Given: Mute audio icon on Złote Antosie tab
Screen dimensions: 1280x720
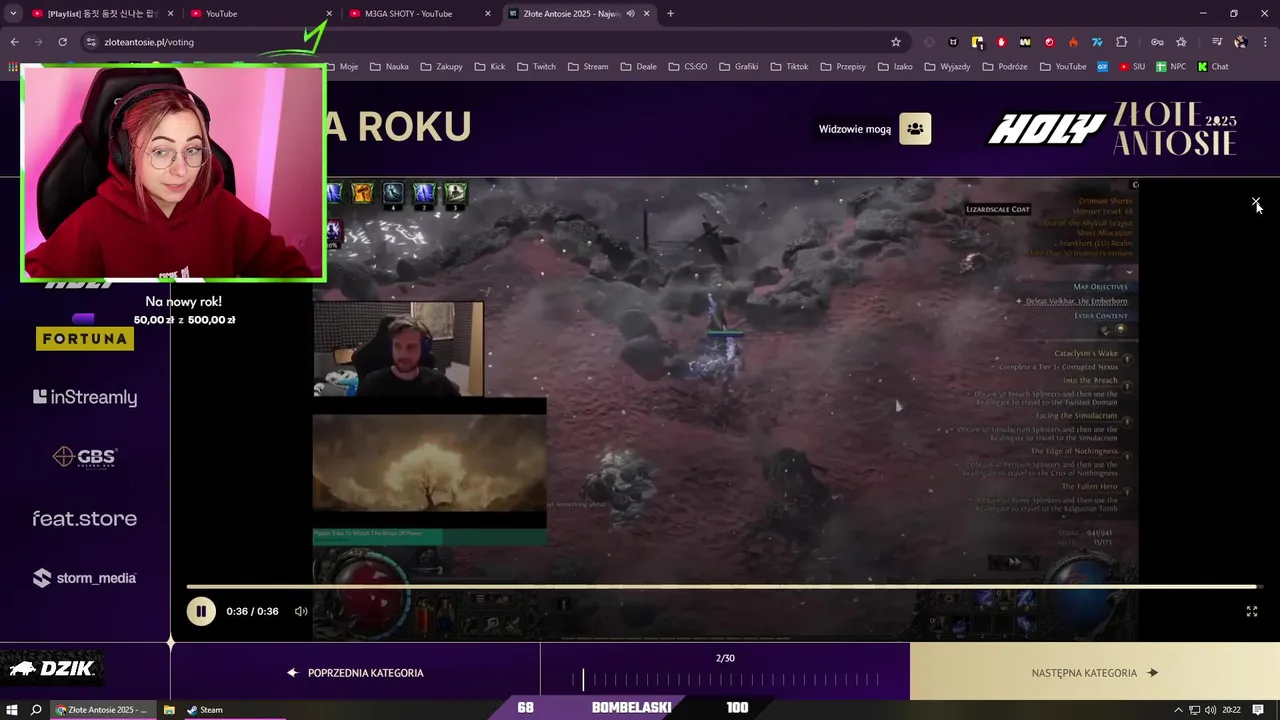Looking at the screenshot, I should (631, 14).
